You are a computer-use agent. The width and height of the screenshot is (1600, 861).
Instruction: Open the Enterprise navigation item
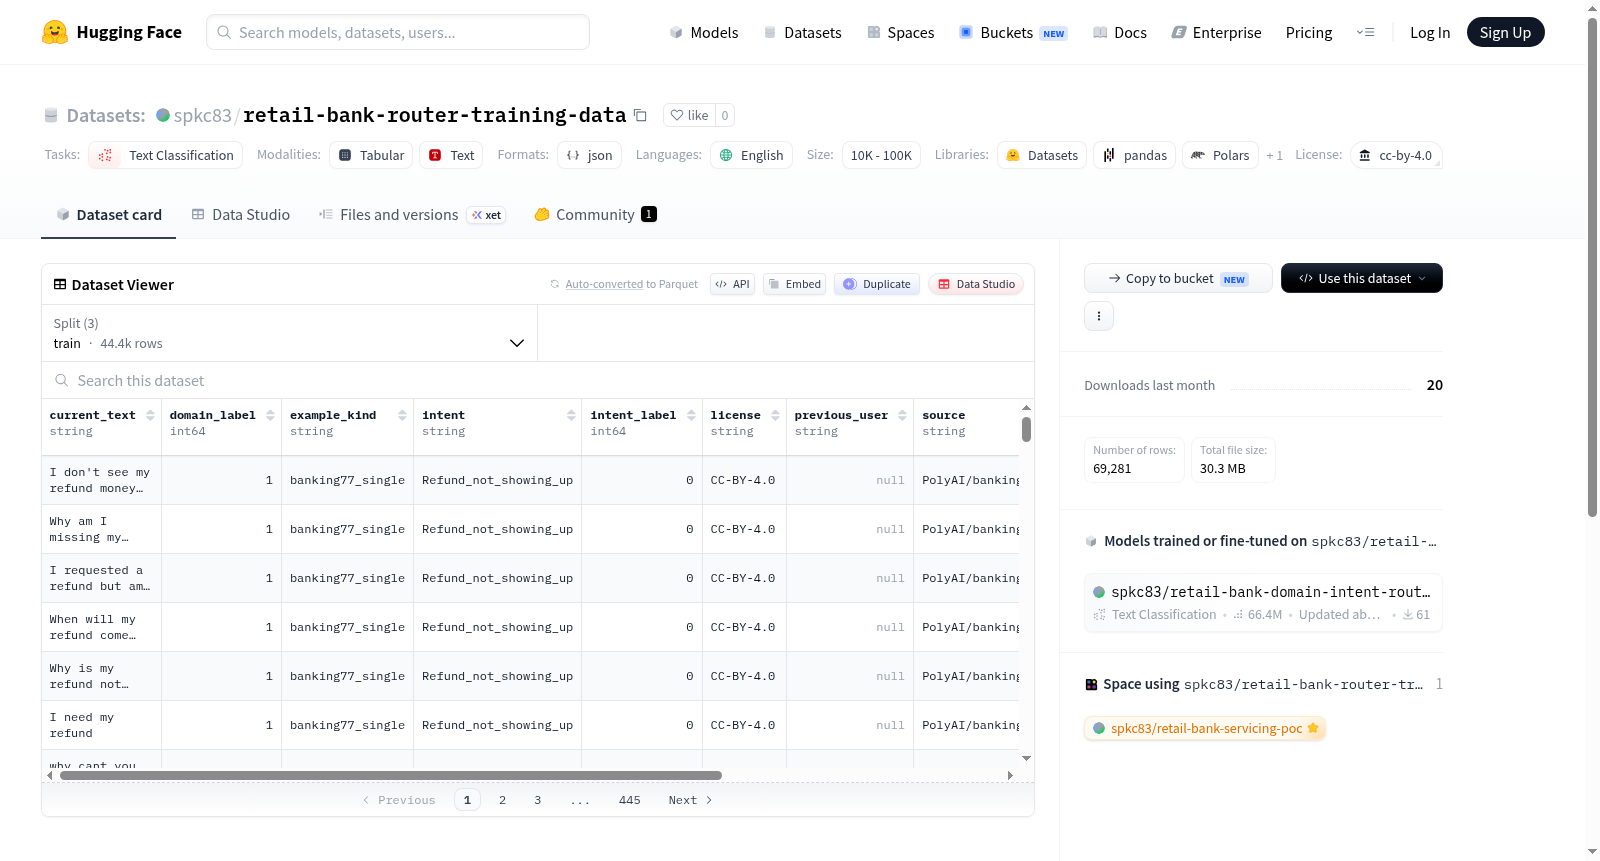[1216, 32]
